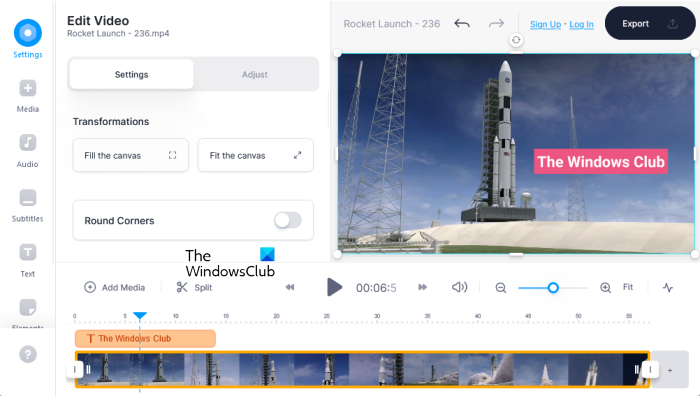
Task: Toggle the Round Corners switch
Action: 288,220
